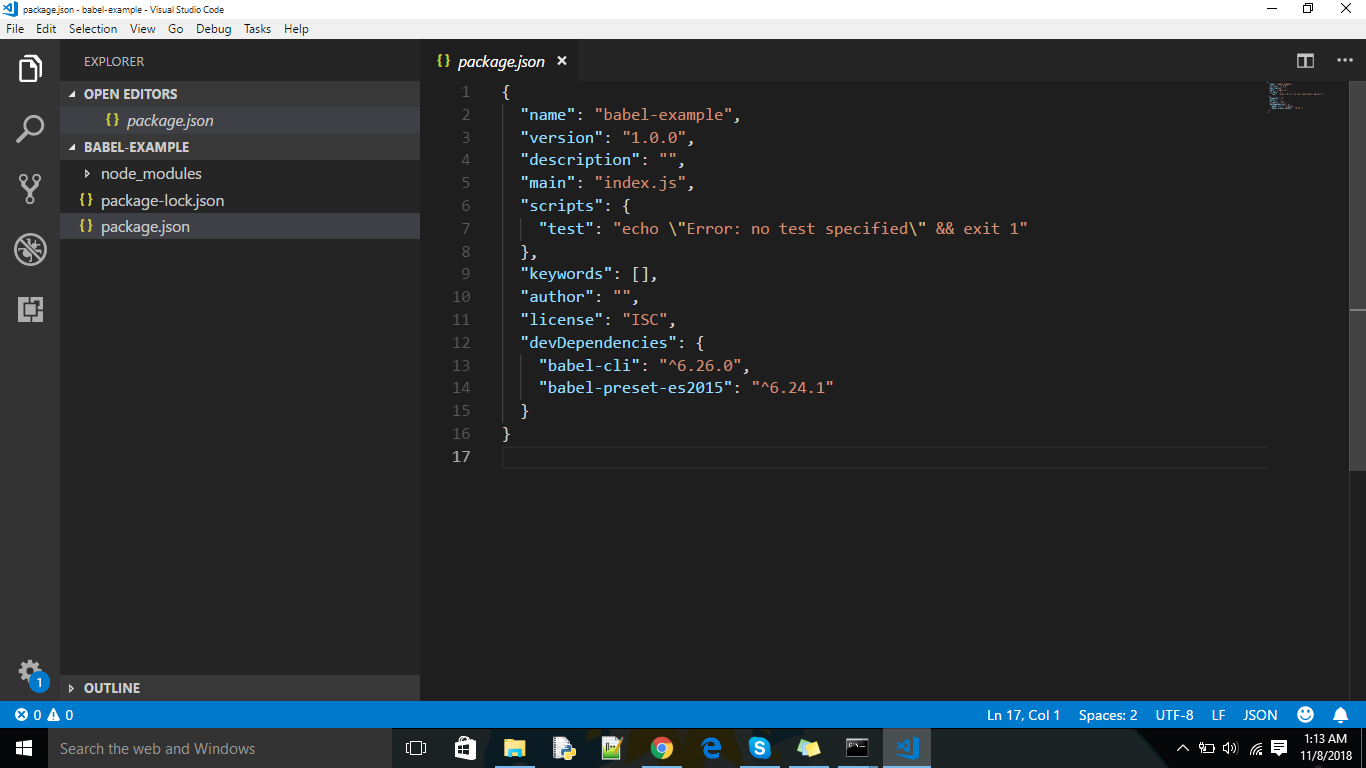
Task: Click the "^6.24.1" version string
Action: [793, 388]
